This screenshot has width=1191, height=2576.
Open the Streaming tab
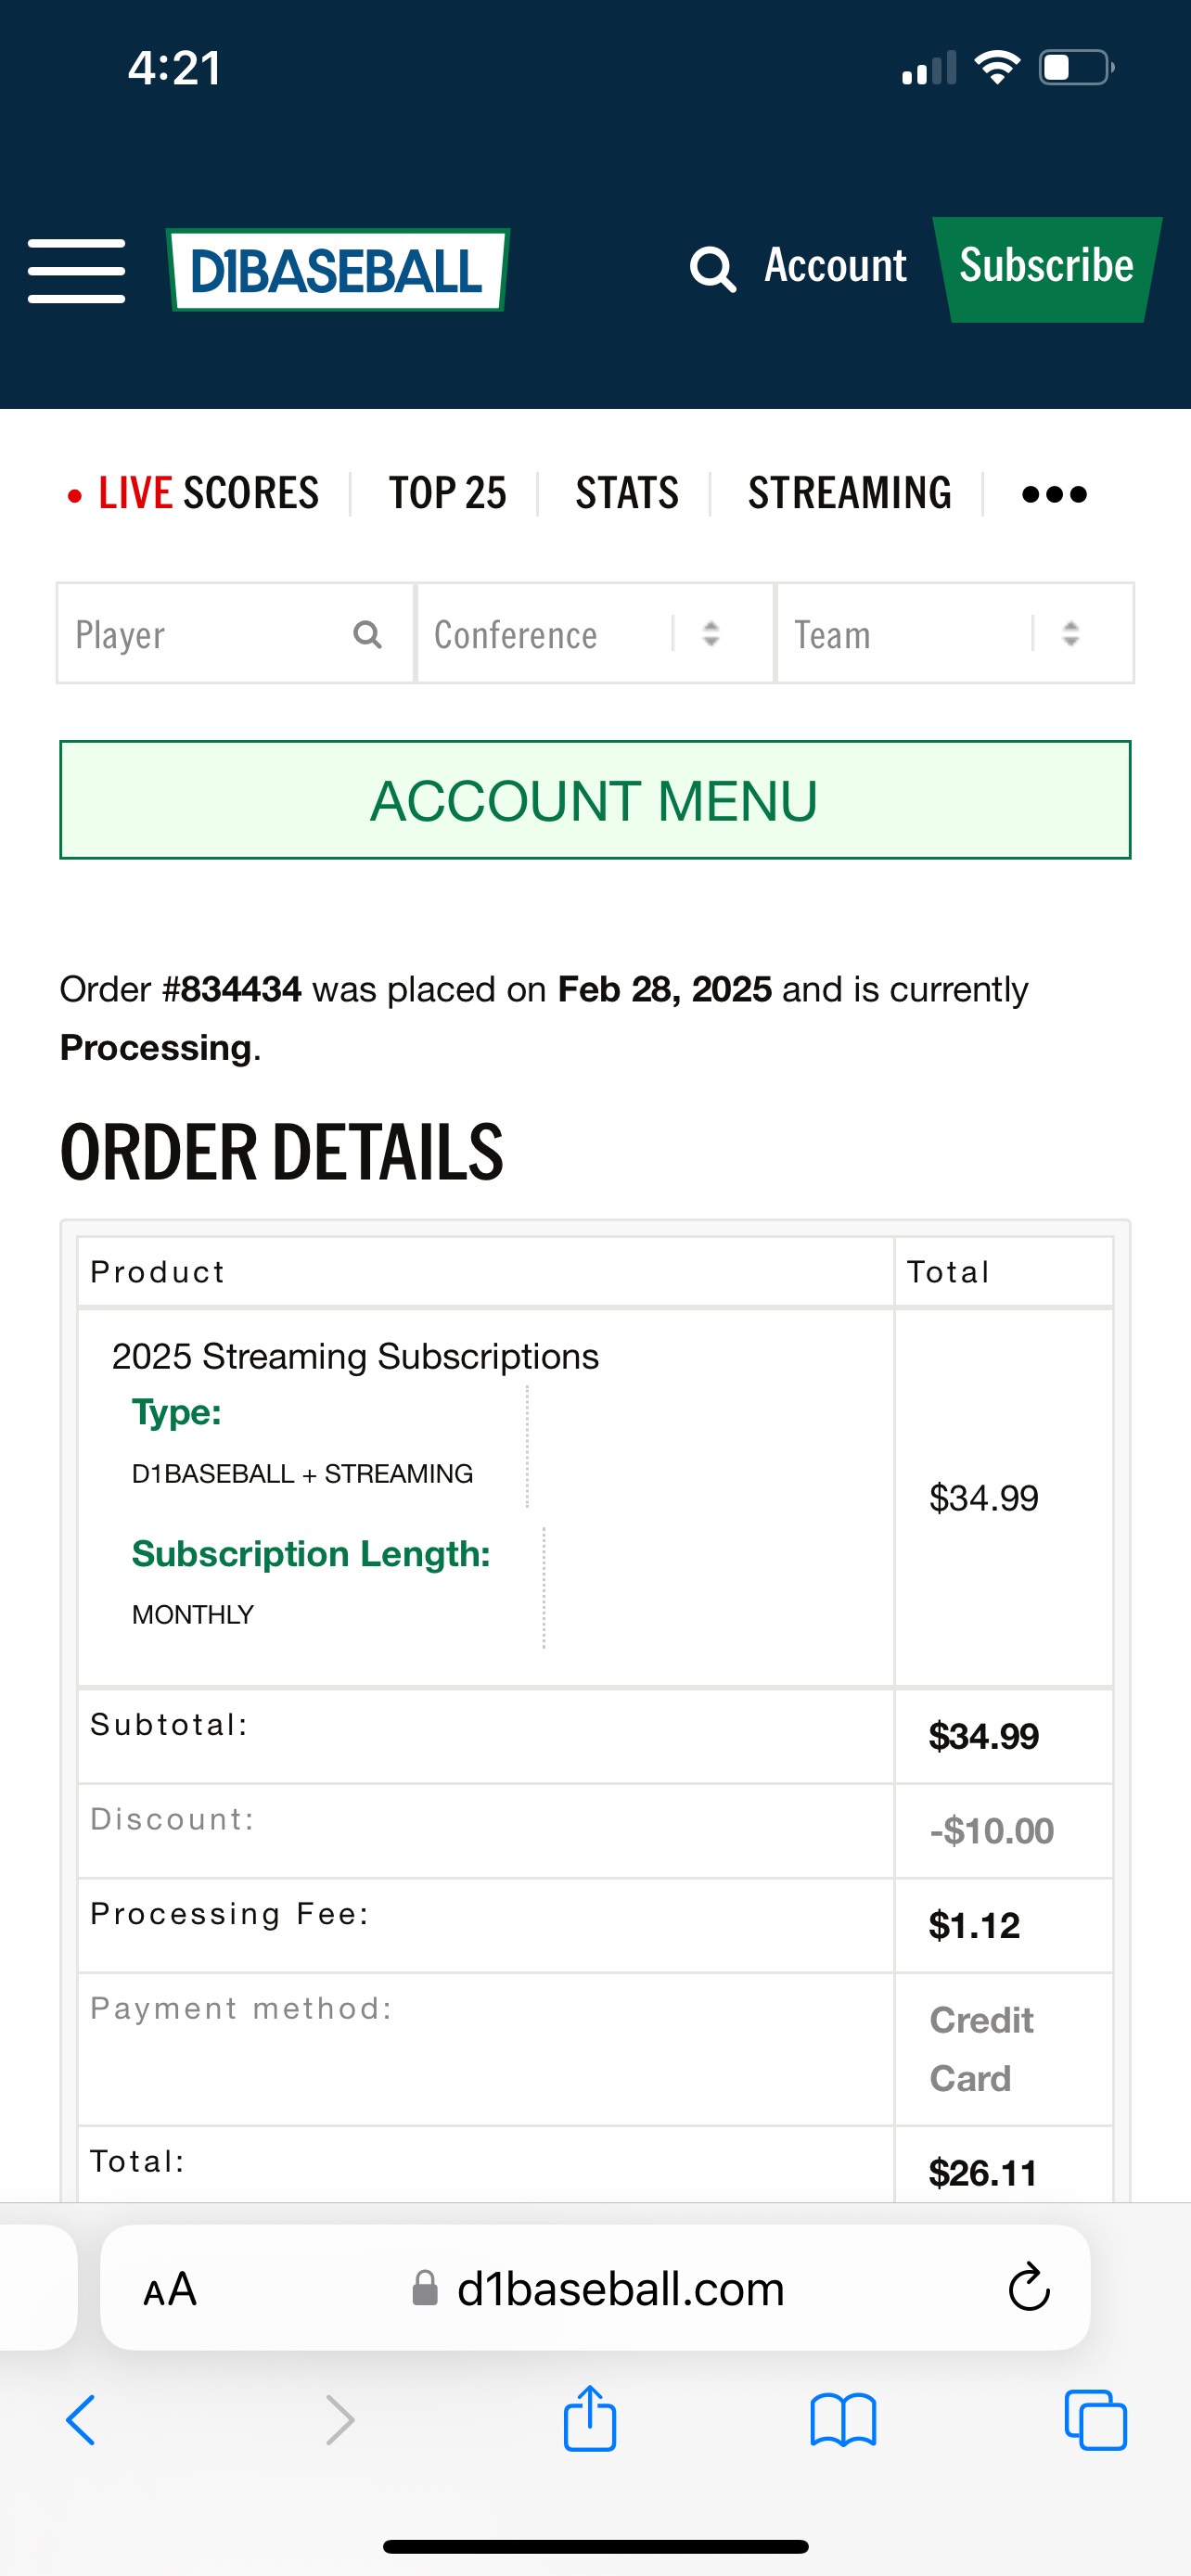850,493
